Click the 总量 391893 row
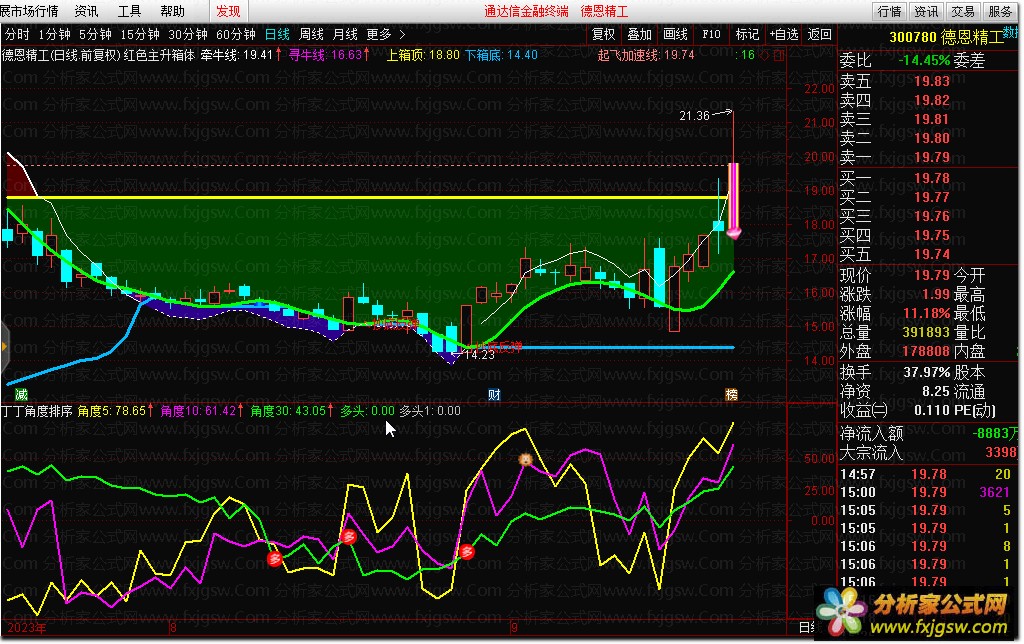1024x644 pixels. click(895, 332)
